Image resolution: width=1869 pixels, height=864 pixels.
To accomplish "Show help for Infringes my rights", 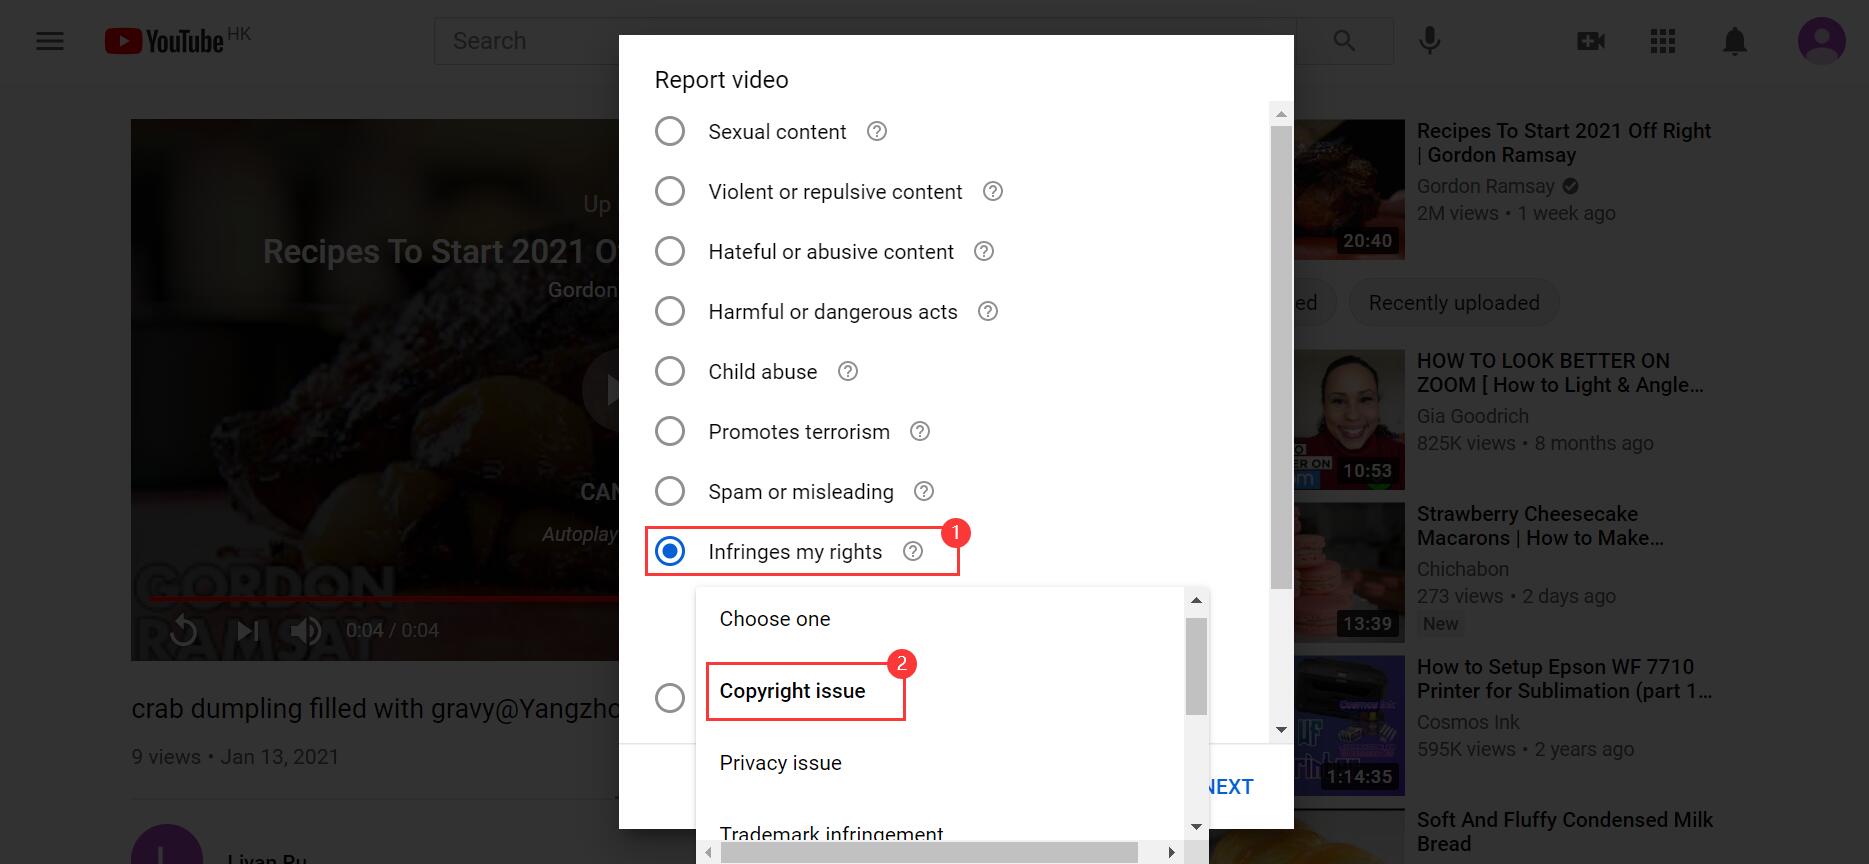I will pyautogui.click(x=913, y=551).
